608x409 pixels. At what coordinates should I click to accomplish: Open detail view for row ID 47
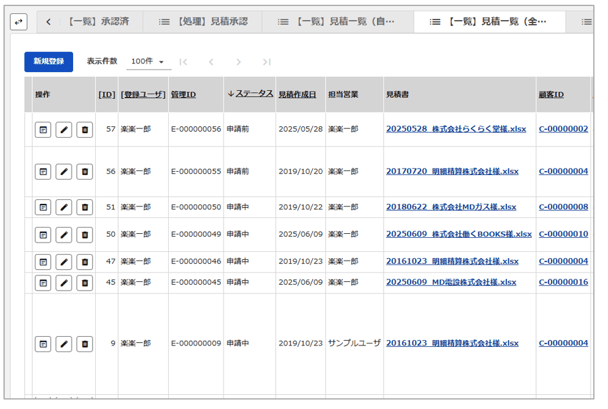[43, 262]
